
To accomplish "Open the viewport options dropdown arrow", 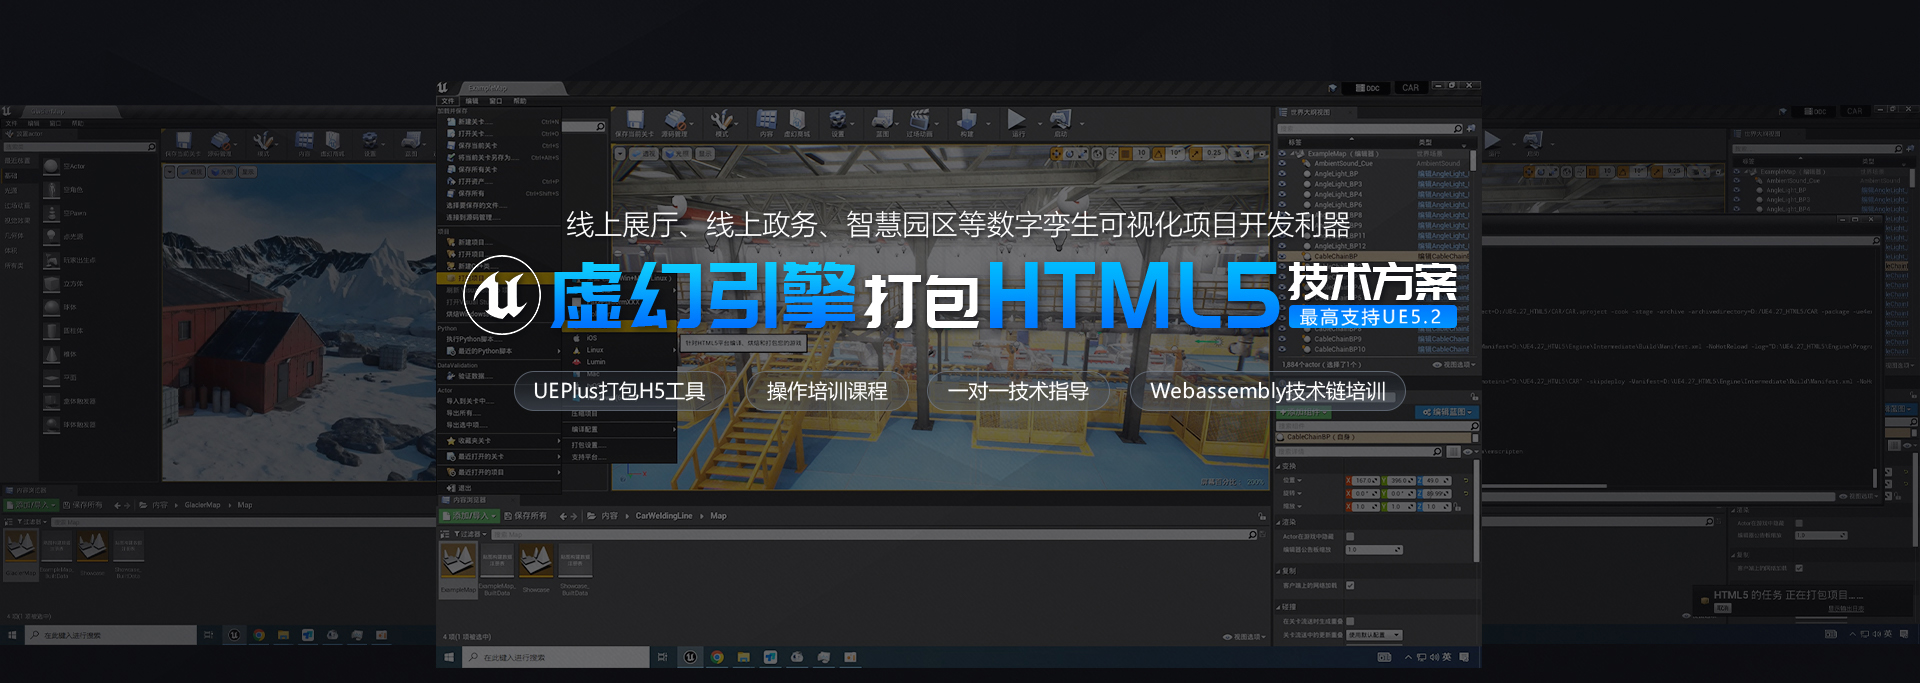I will click(620, 154).
